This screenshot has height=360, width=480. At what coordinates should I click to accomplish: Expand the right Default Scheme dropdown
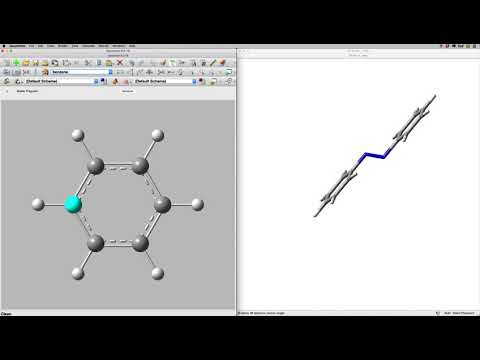tap(194, 81)
